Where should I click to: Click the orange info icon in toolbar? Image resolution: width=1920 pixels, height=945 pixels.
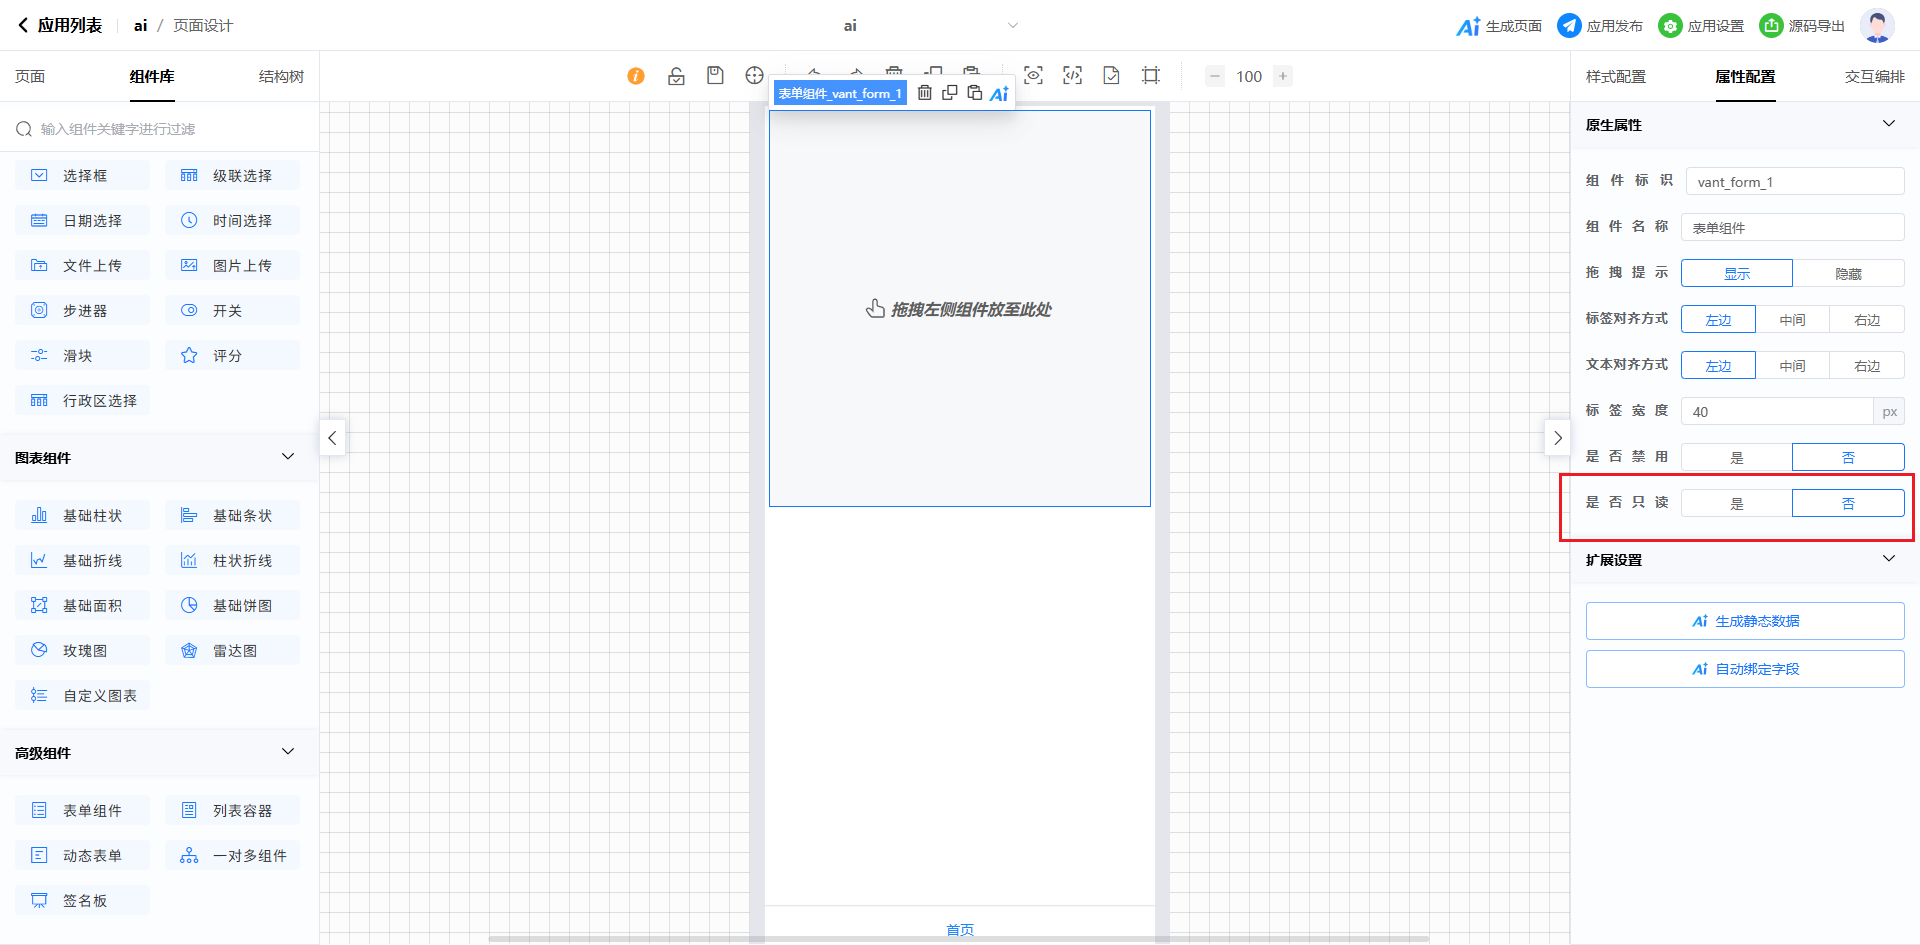click(636, 76)
